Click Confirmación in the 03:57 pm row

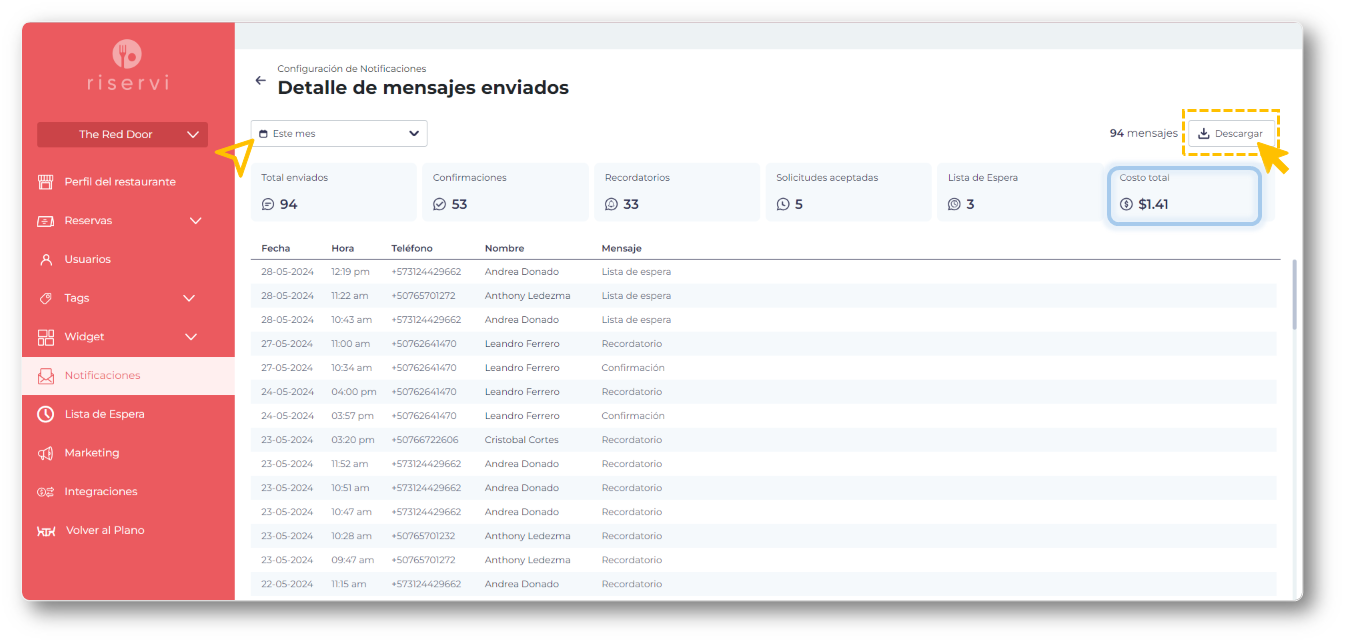click(633, 416)
